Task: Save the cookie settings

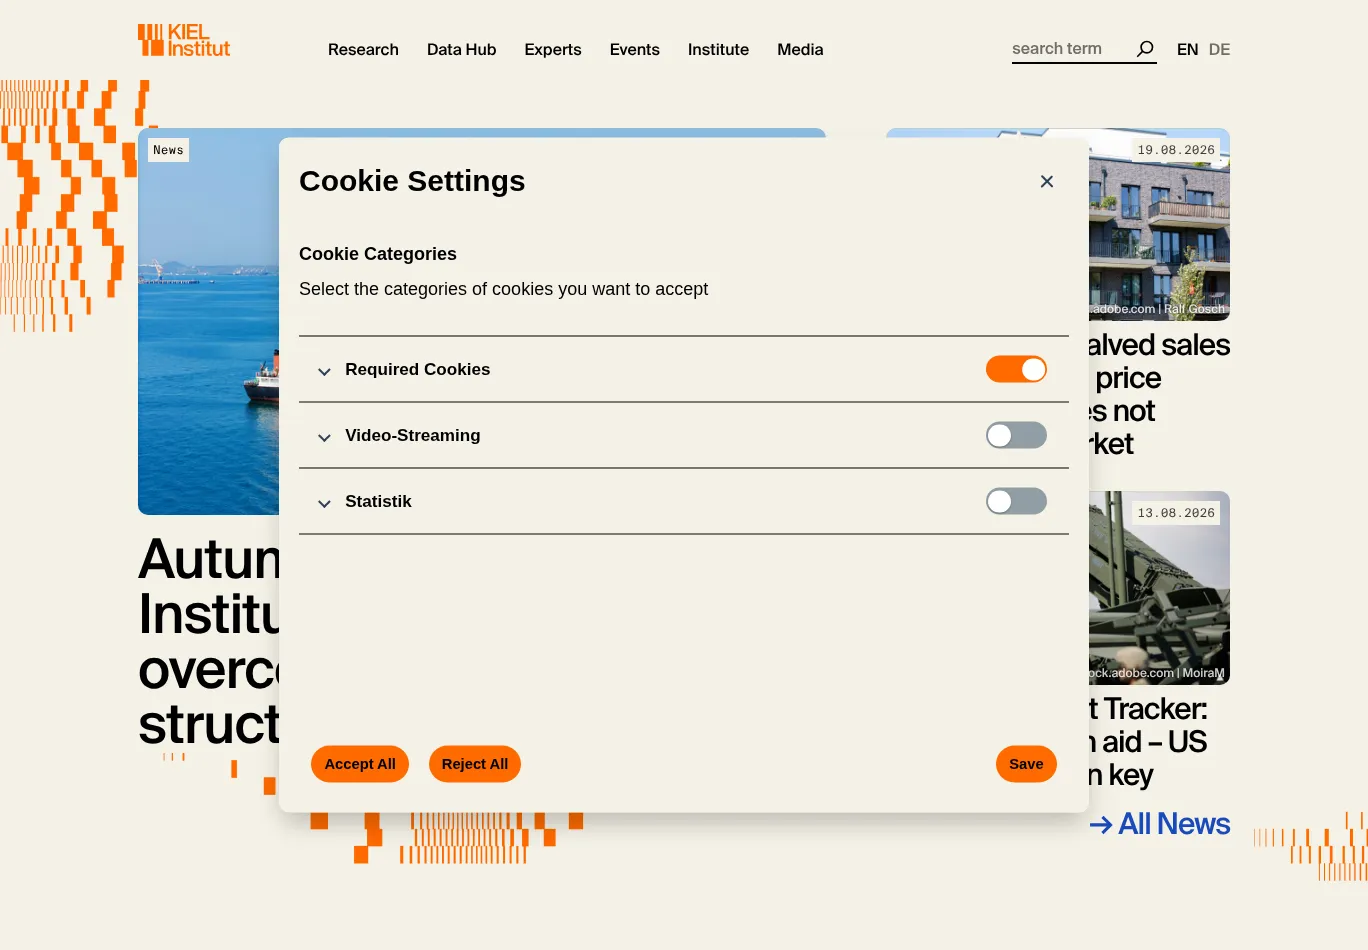Action: (x=1026, y=764)
